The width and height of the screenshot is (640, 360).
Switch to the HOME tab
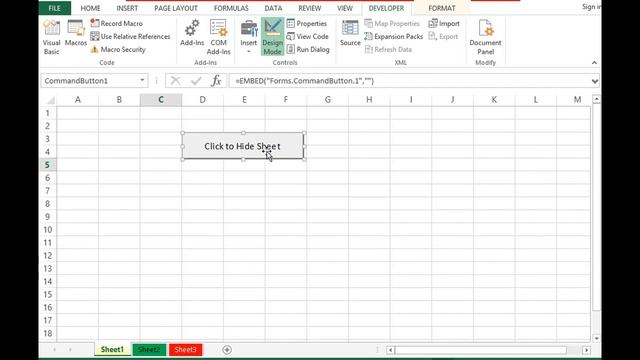[x=90, y=8]
